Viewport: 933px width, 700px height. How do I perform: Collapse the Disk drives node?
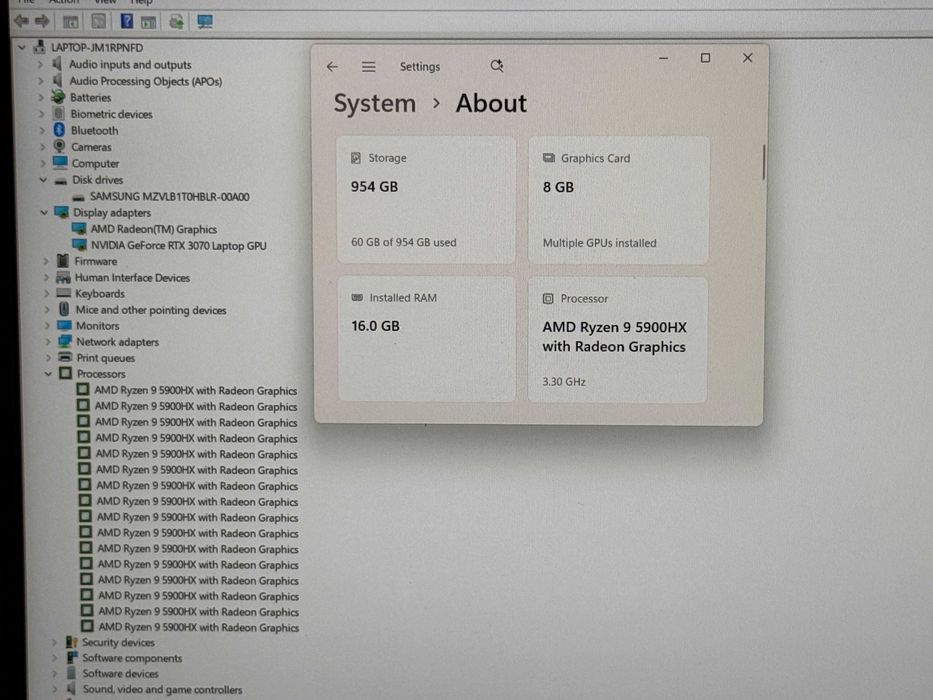point(43,179)
